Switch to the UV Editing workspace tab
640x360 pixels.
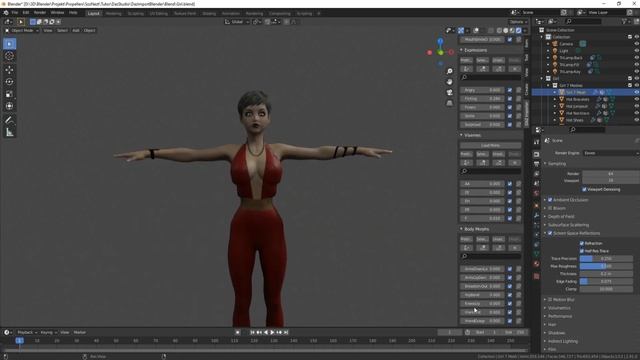(158, 13)
